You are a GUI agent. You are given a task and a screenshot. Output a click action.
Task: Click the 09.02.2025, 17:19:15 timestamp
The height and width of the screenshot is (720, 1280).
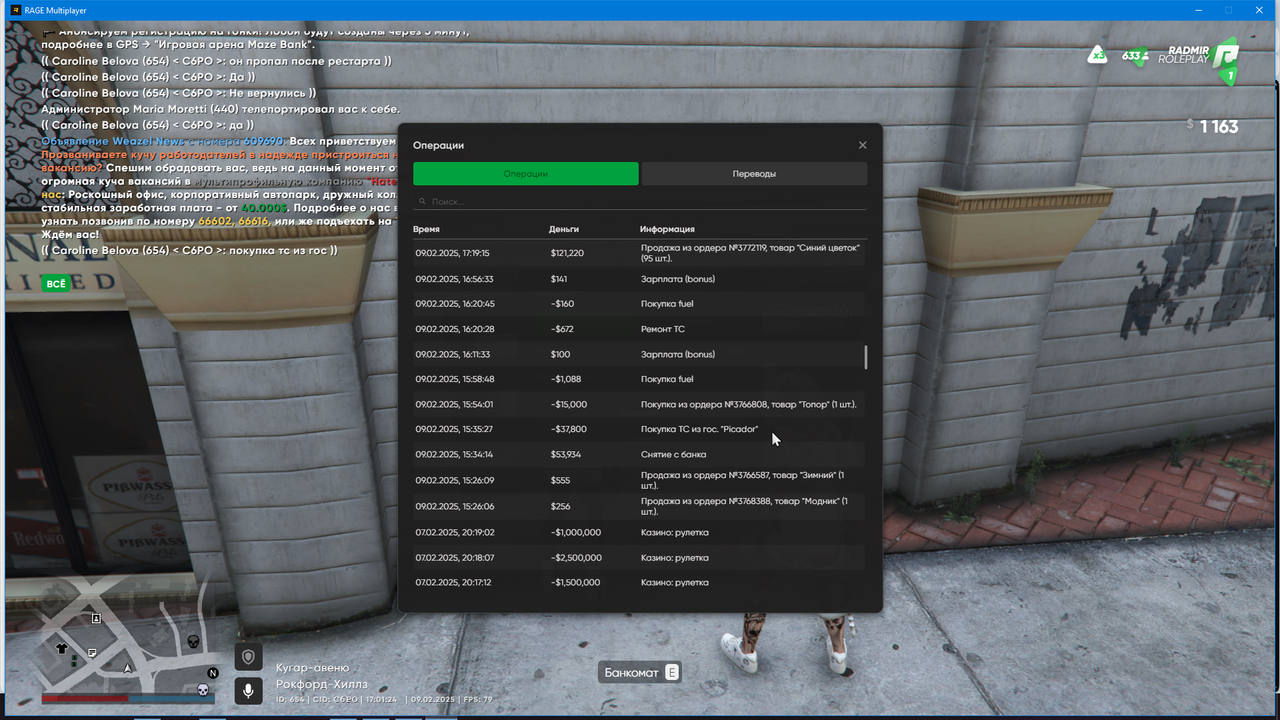(x=453, y=253)
